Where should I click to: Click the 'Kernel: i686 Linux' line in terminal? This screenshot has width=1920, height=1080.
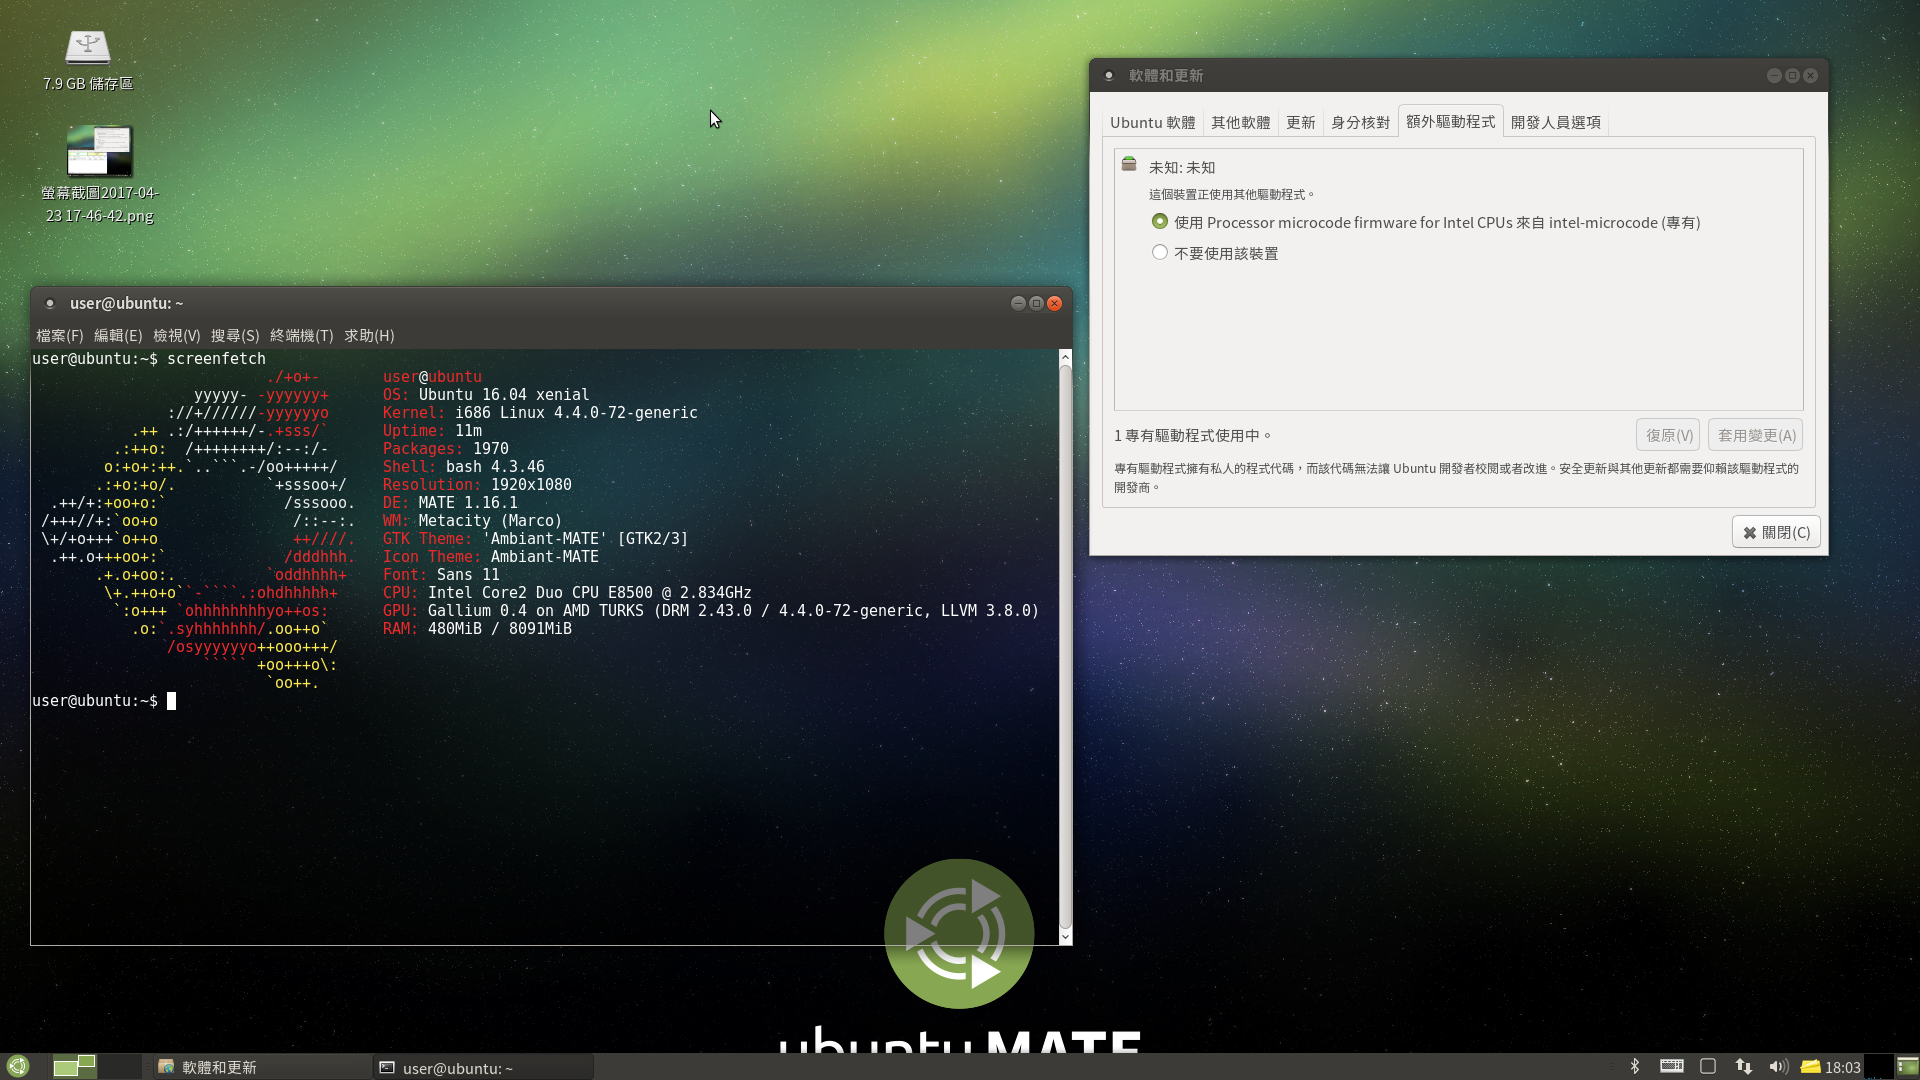click(x=540, y=413)
